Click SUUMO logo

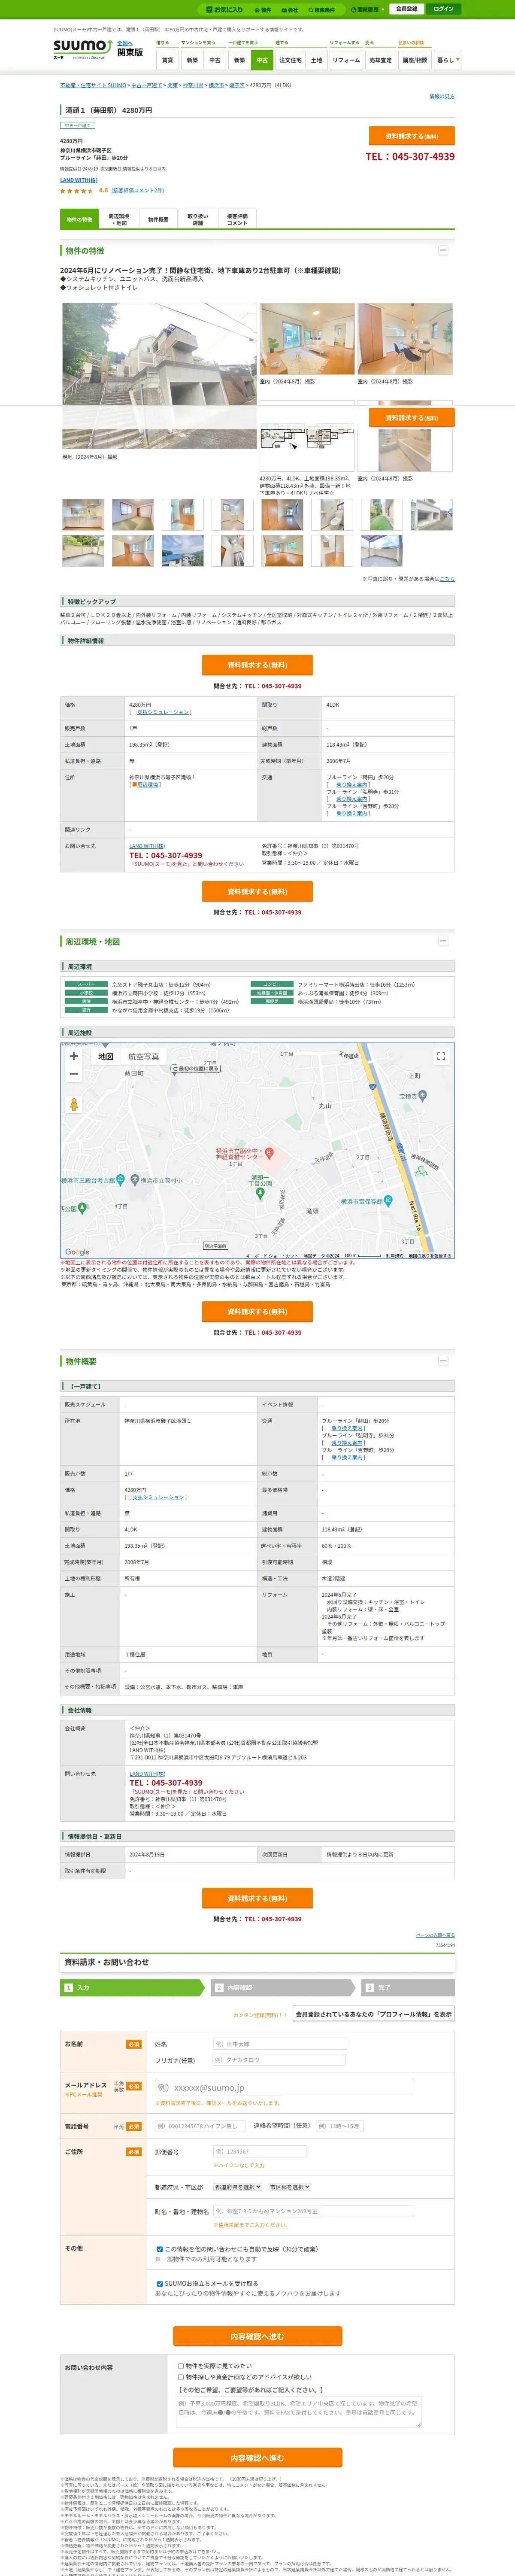tap(83, 48)
